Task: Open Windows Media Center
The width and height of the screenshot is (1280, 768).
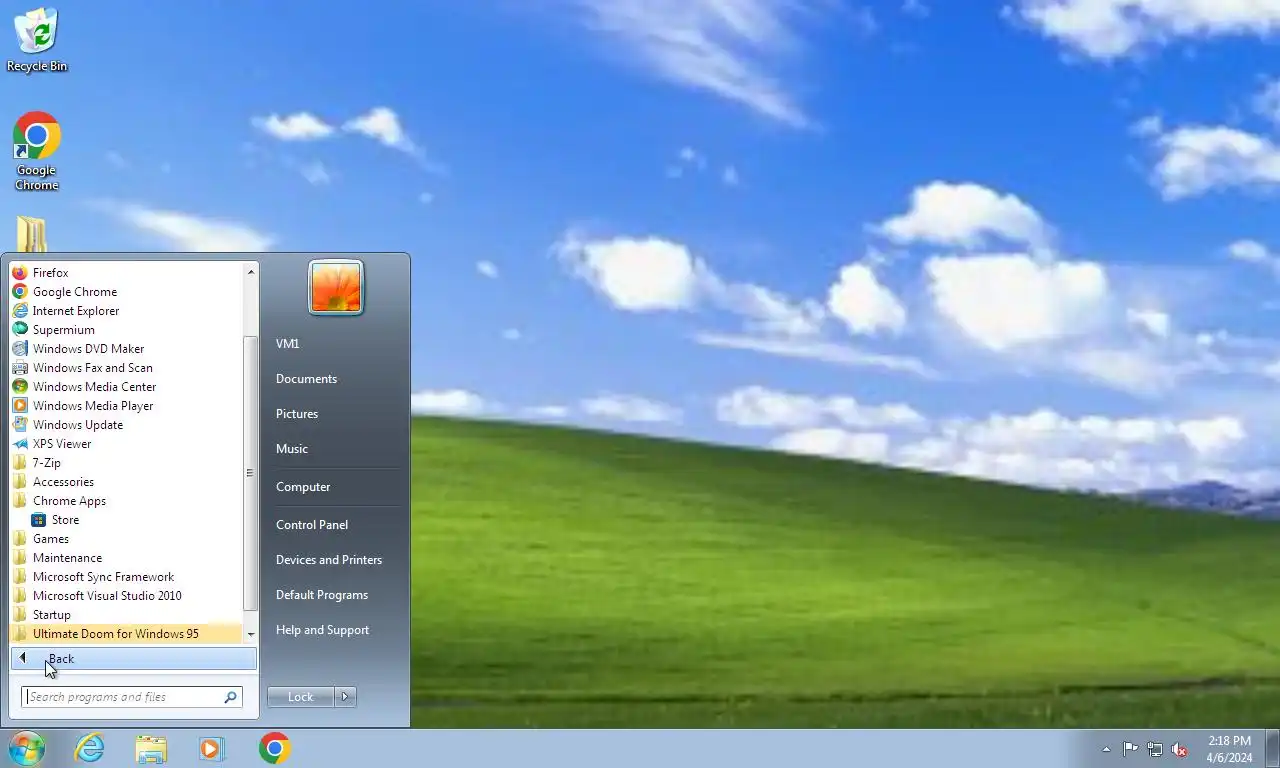Action: (x=126, y=386)
